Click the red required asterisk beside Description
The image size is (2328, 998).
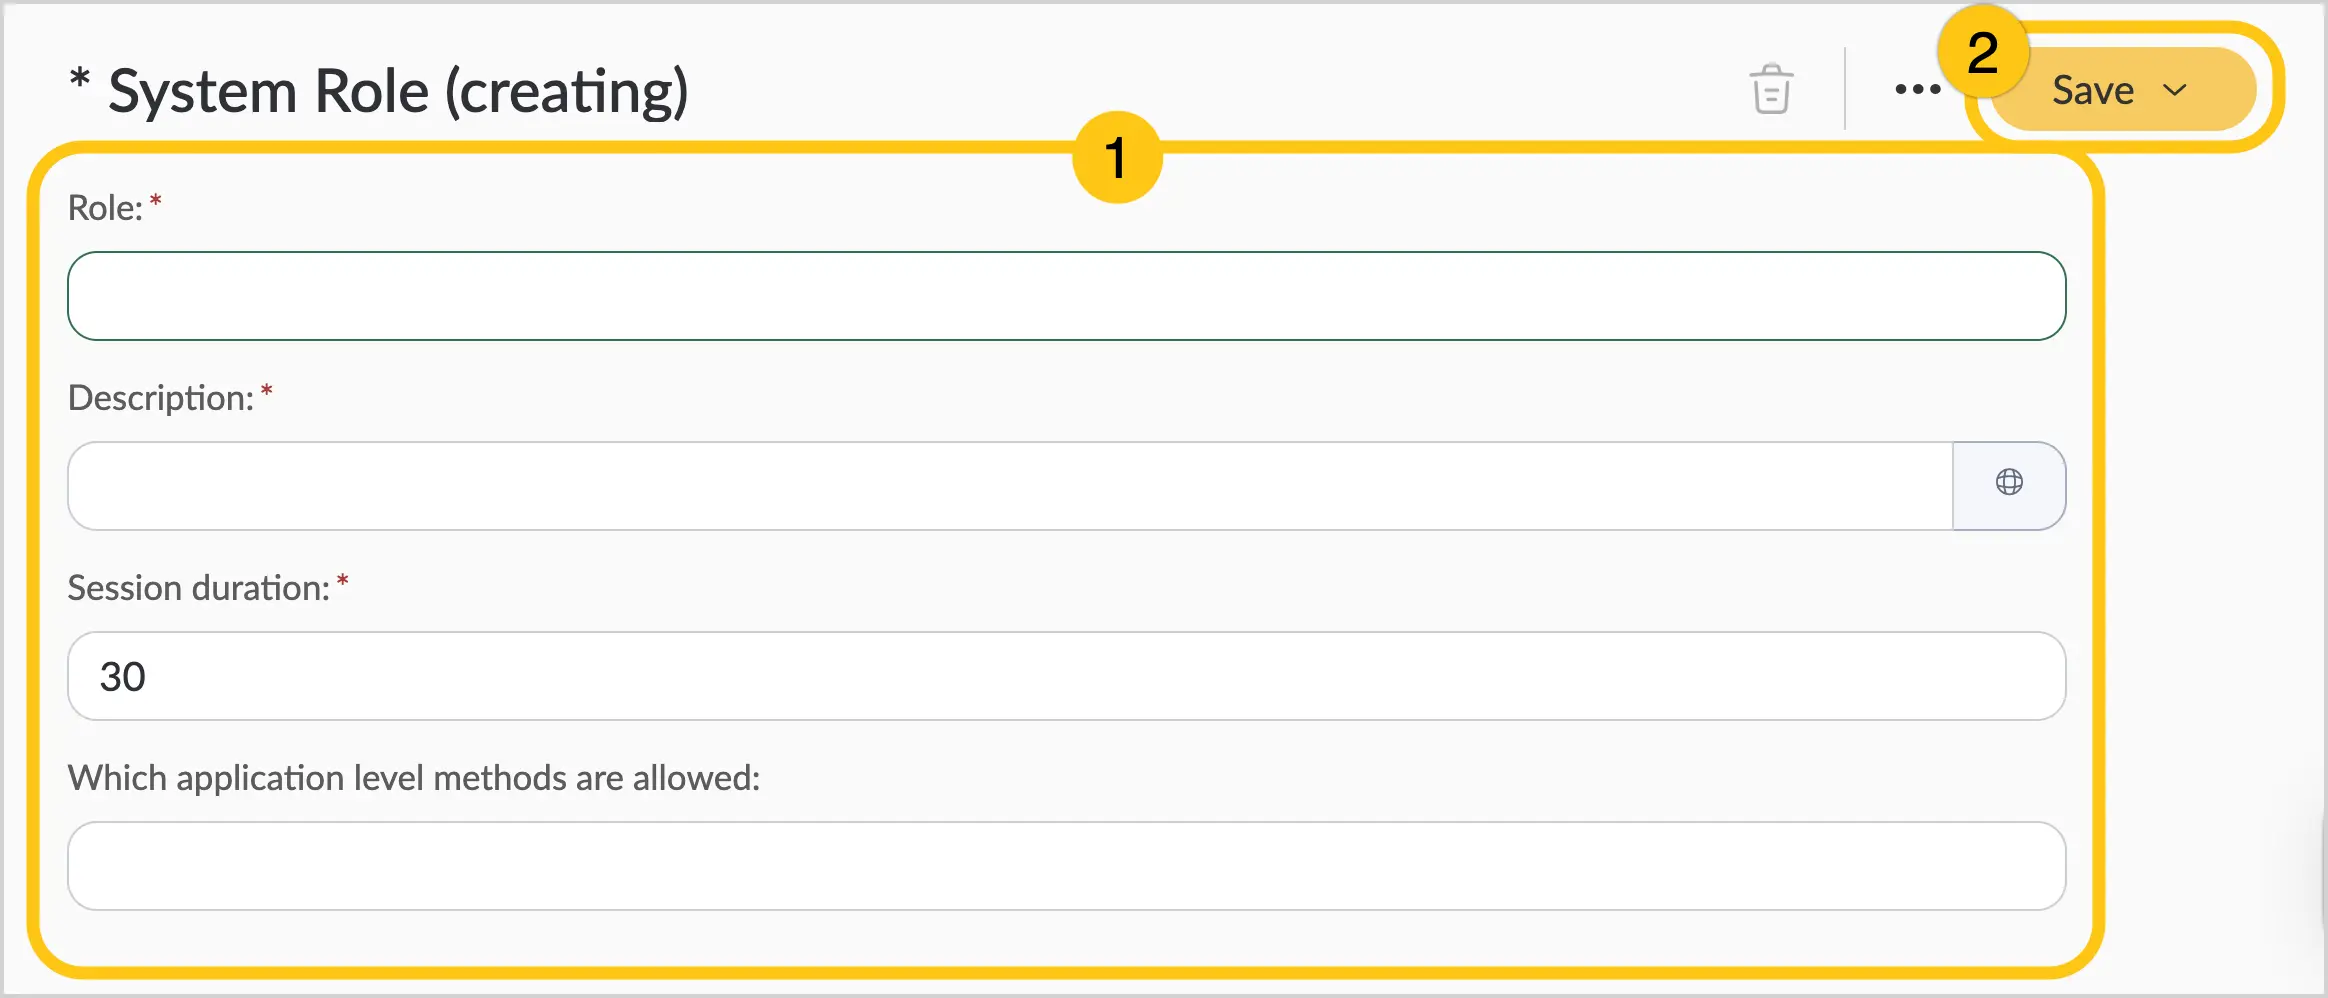(267, 391)
